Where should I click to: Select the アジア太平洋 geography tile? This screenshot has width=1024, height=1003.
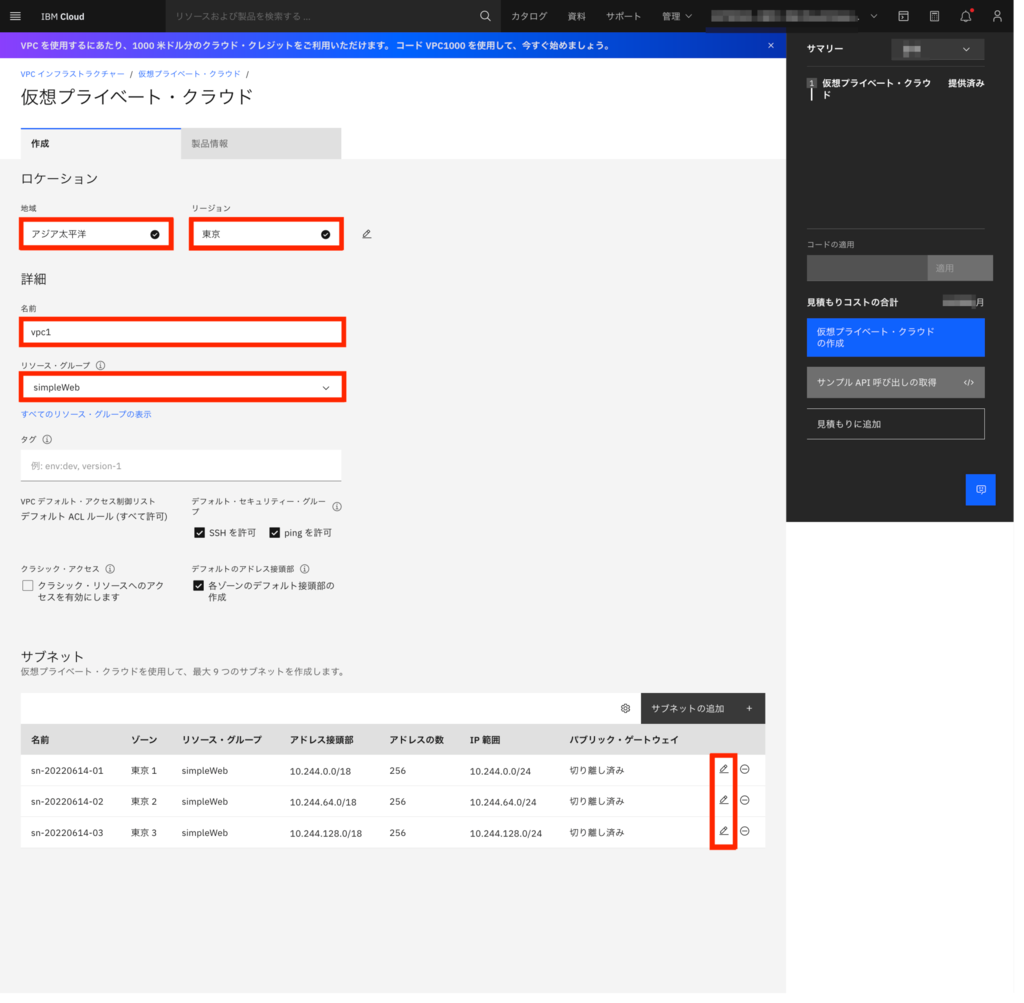97,236
